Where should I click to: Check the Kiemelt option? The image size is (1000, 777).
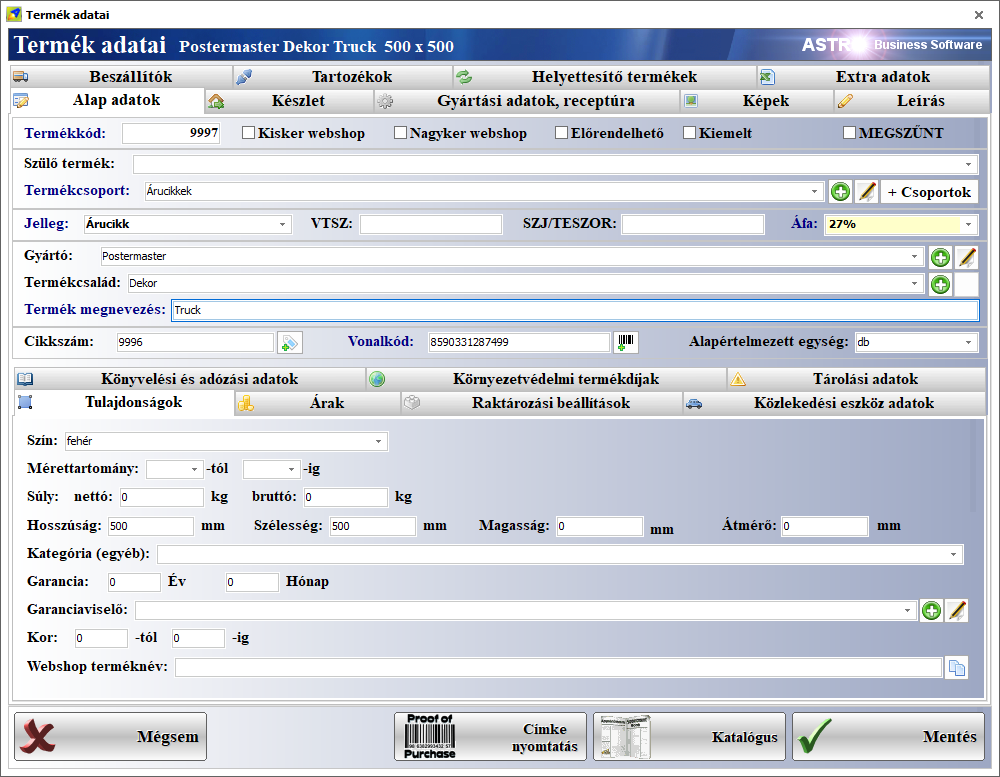coord(689,133)
